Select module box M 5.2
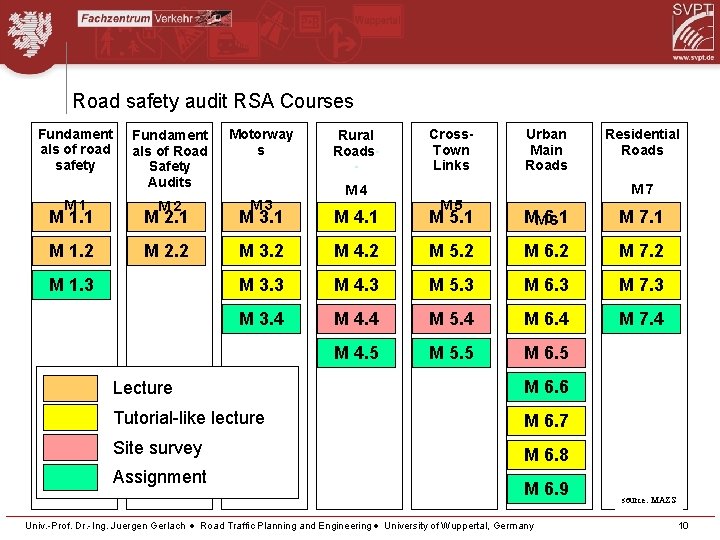720x540 pixels. [451, 251]
